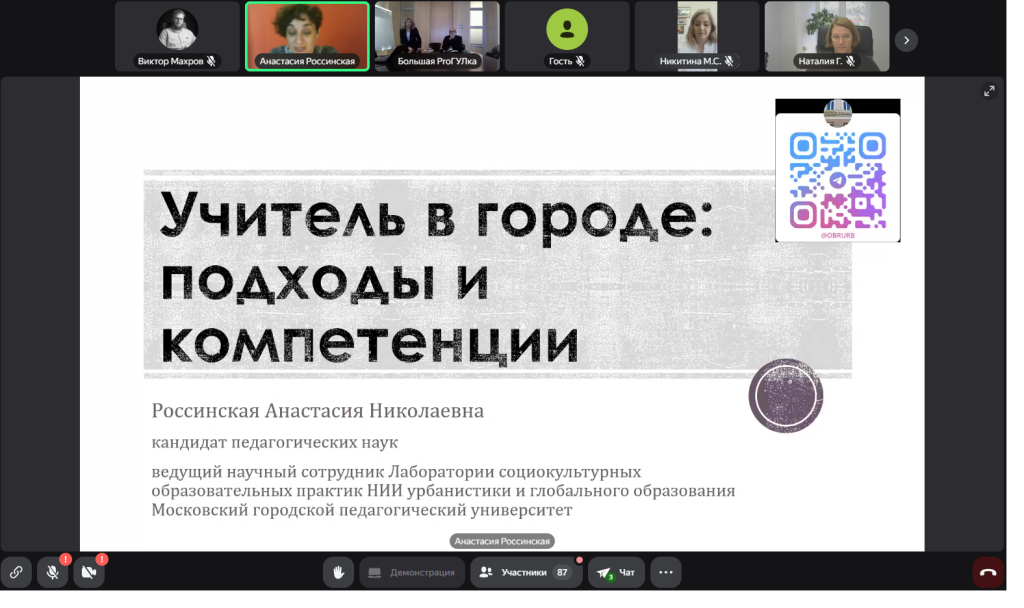This screenshot has width=1024, height=608.
Task: Leave the call with red phone button
Action: pos(988,573)
